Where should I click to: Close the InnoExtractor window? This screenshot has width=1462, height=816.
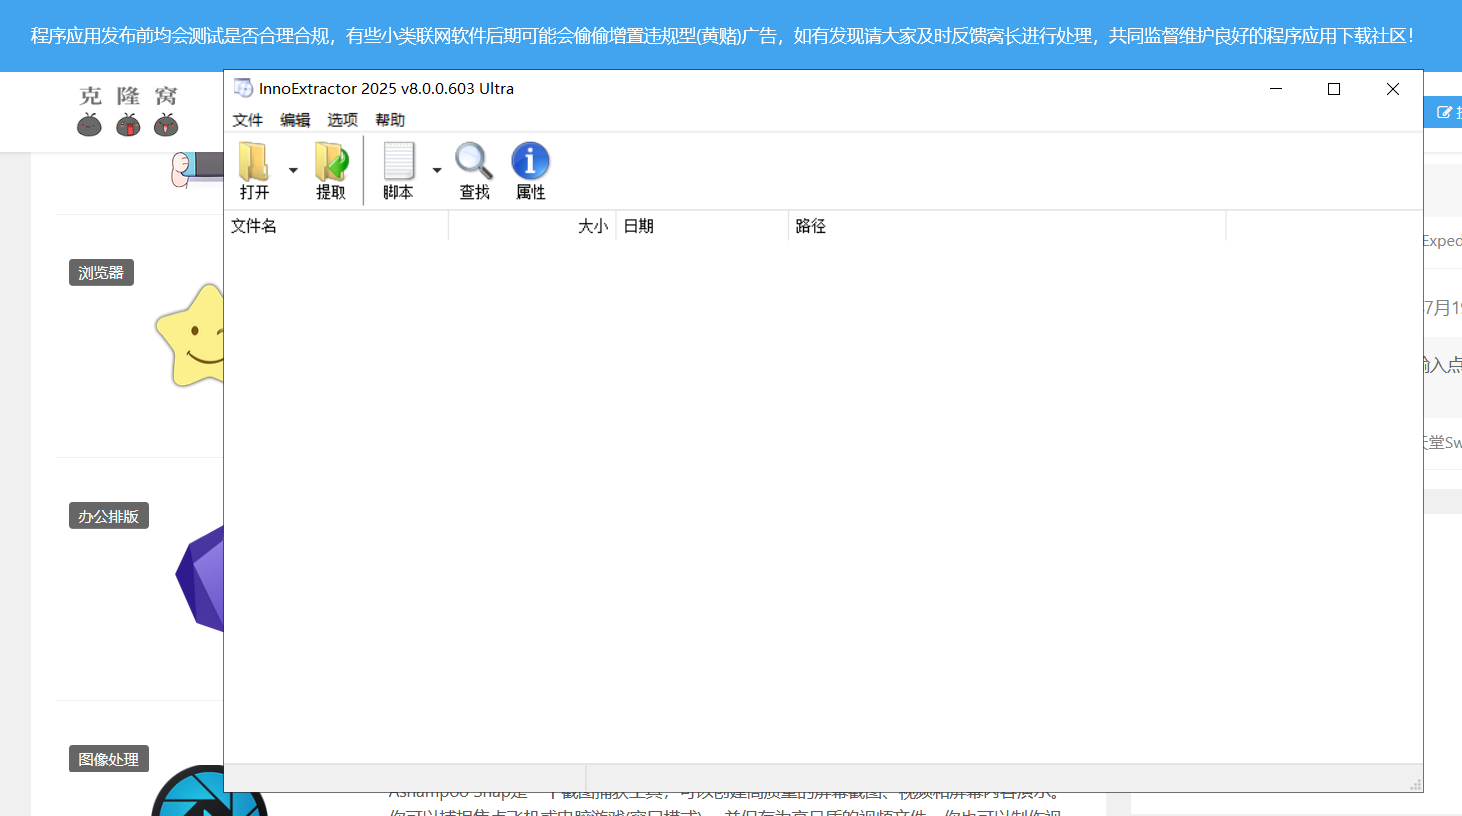point(1393,89)
